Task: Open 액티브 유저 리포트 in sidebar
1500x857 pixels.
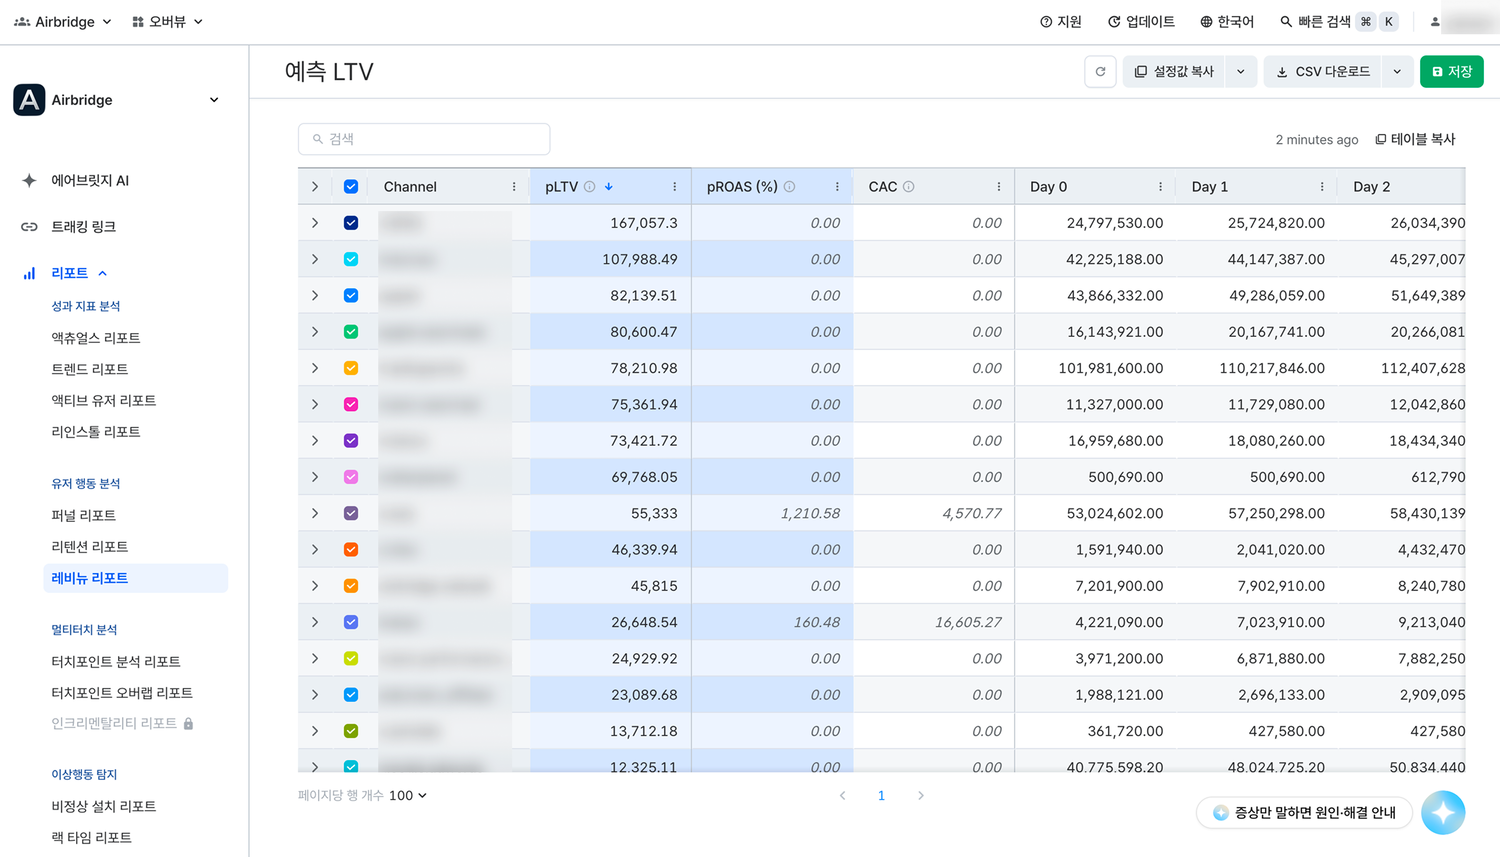Action: tap(104, 401)
